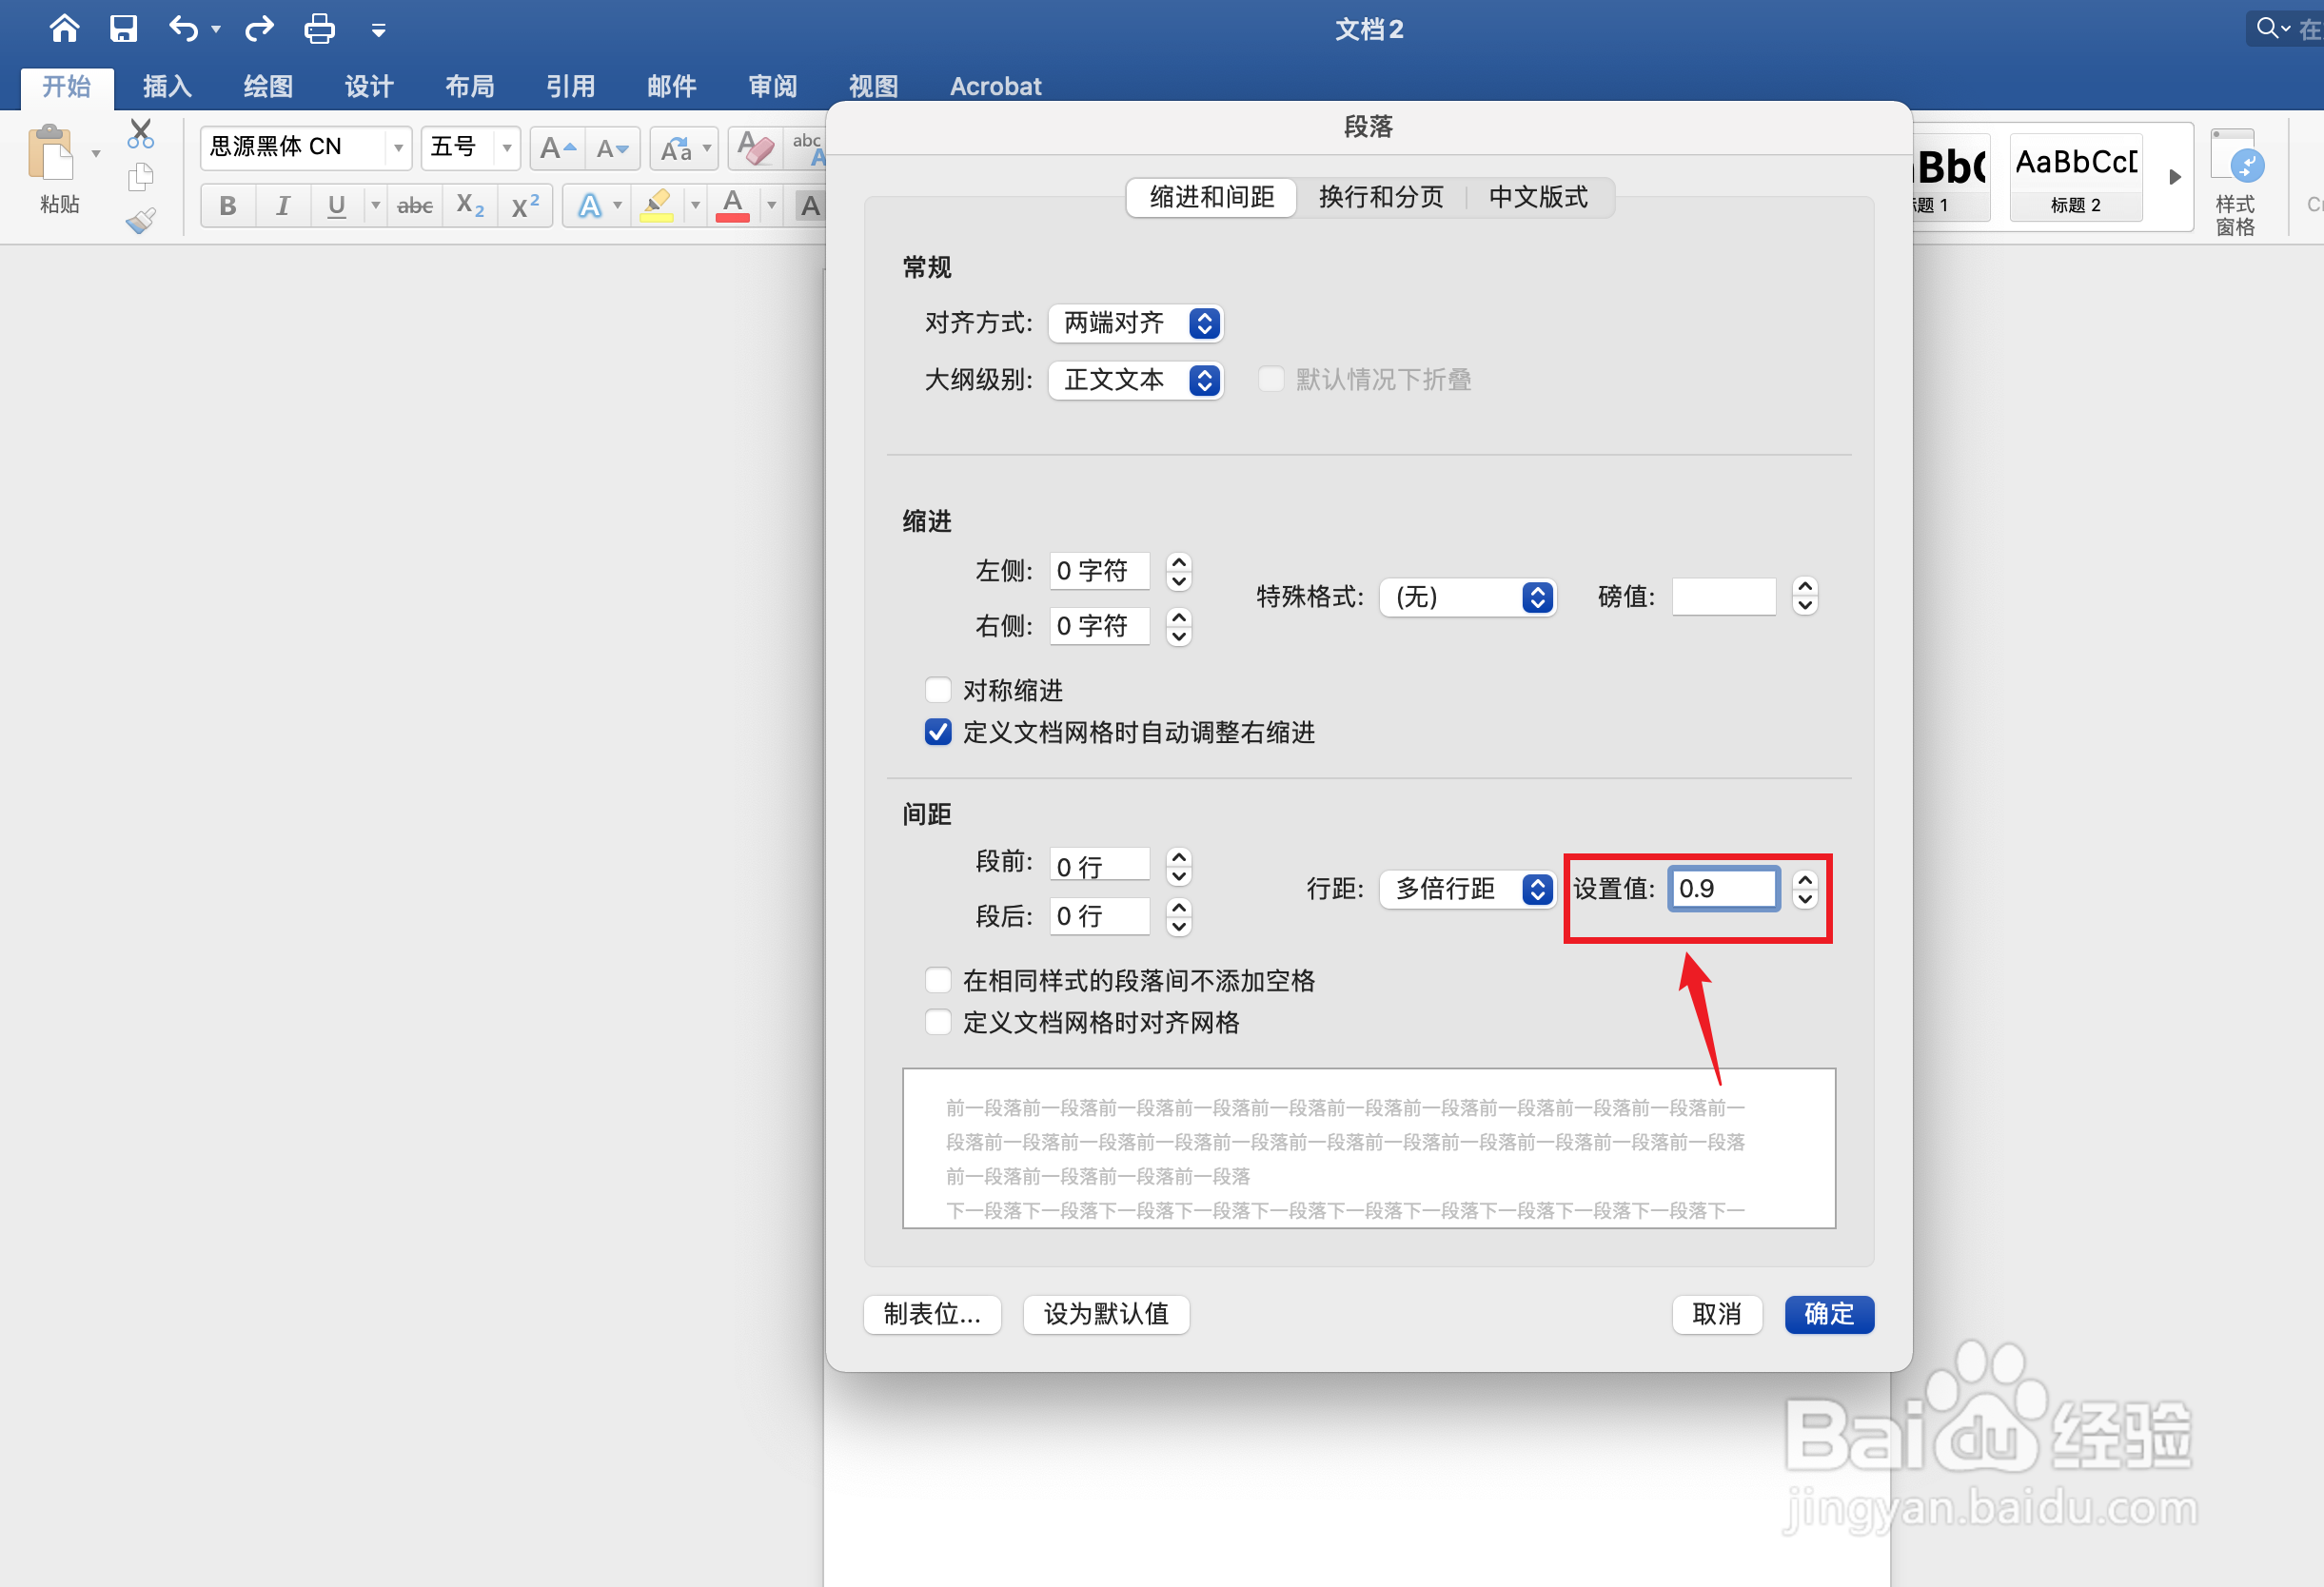Check 在相同样式的段落间不添加空格 option
The image size is (2324, 1587).
pos(938,980)
